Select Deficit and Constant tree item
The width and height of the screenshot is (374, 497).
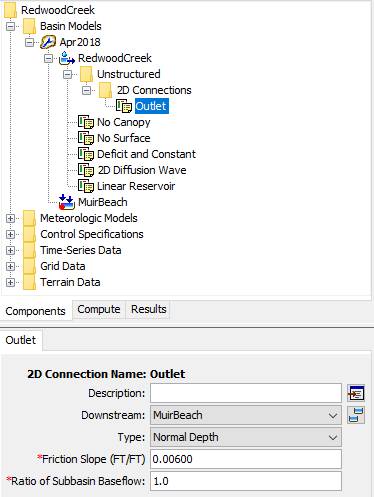146,154
